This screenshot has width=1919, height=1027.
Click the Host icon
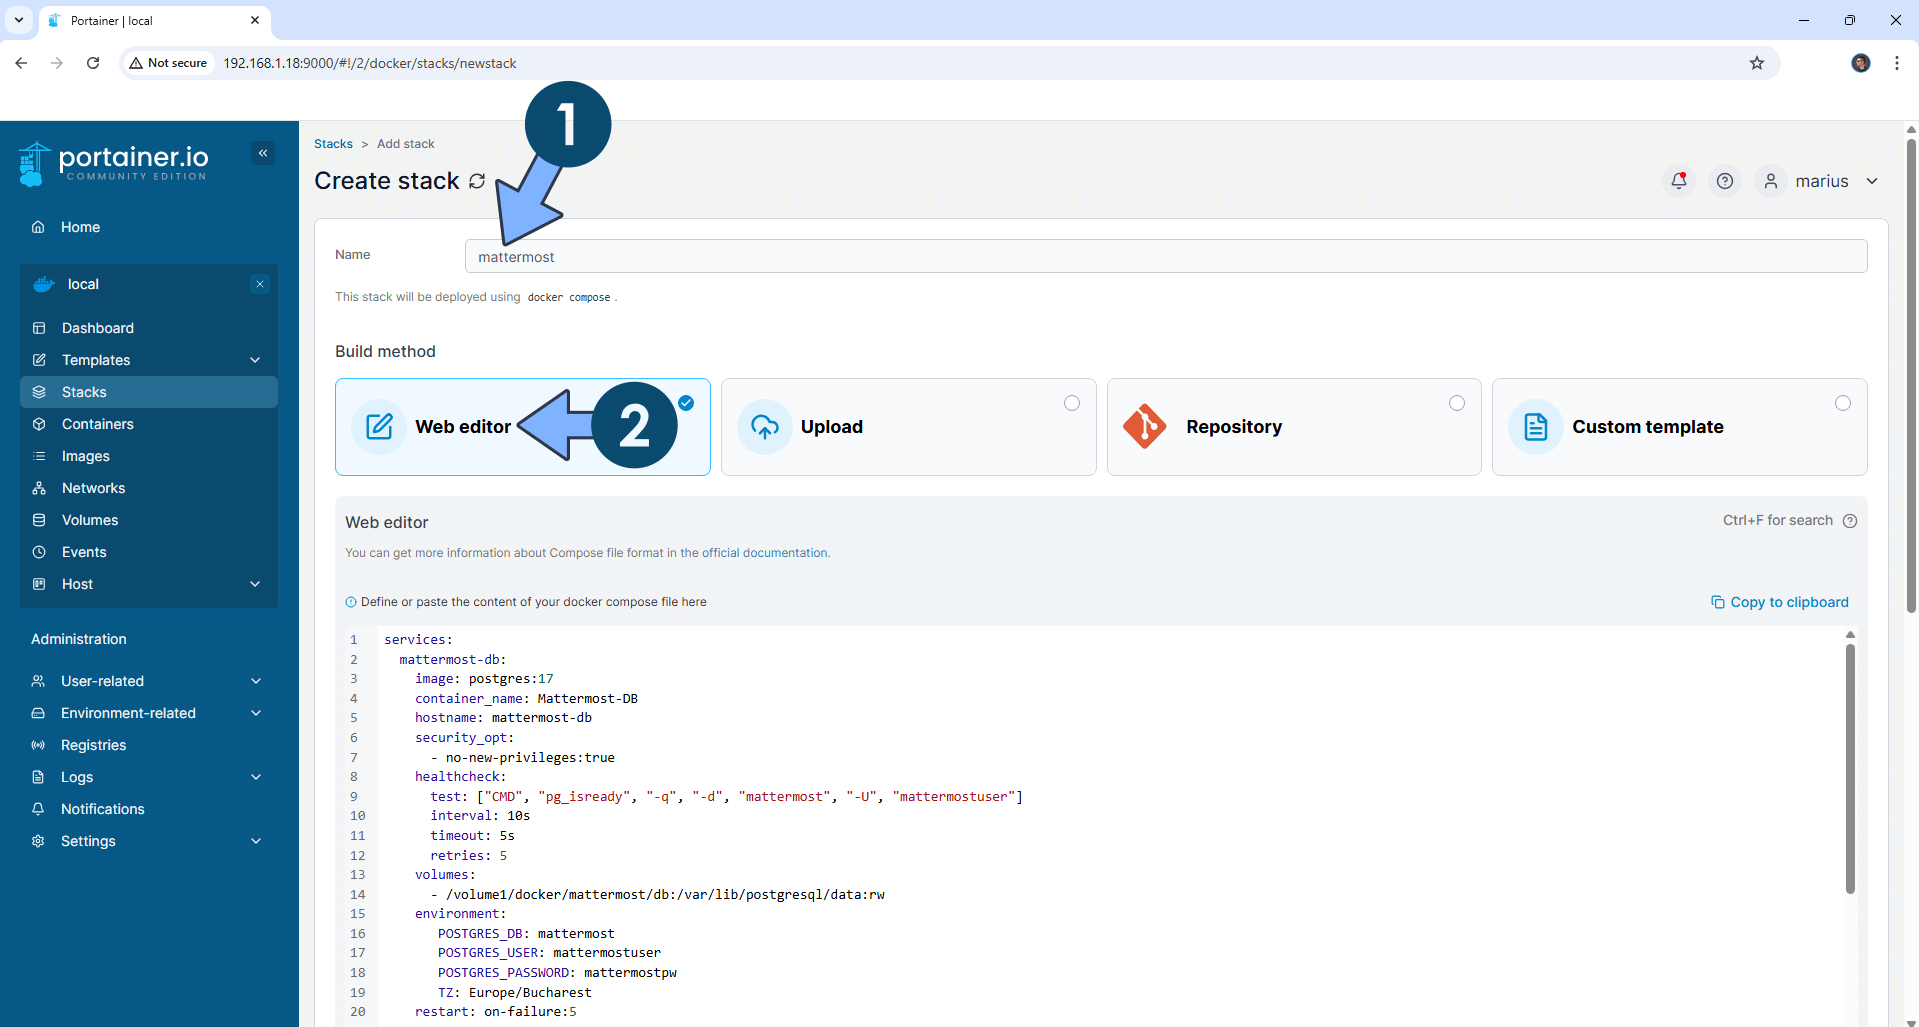pos(39,584)
